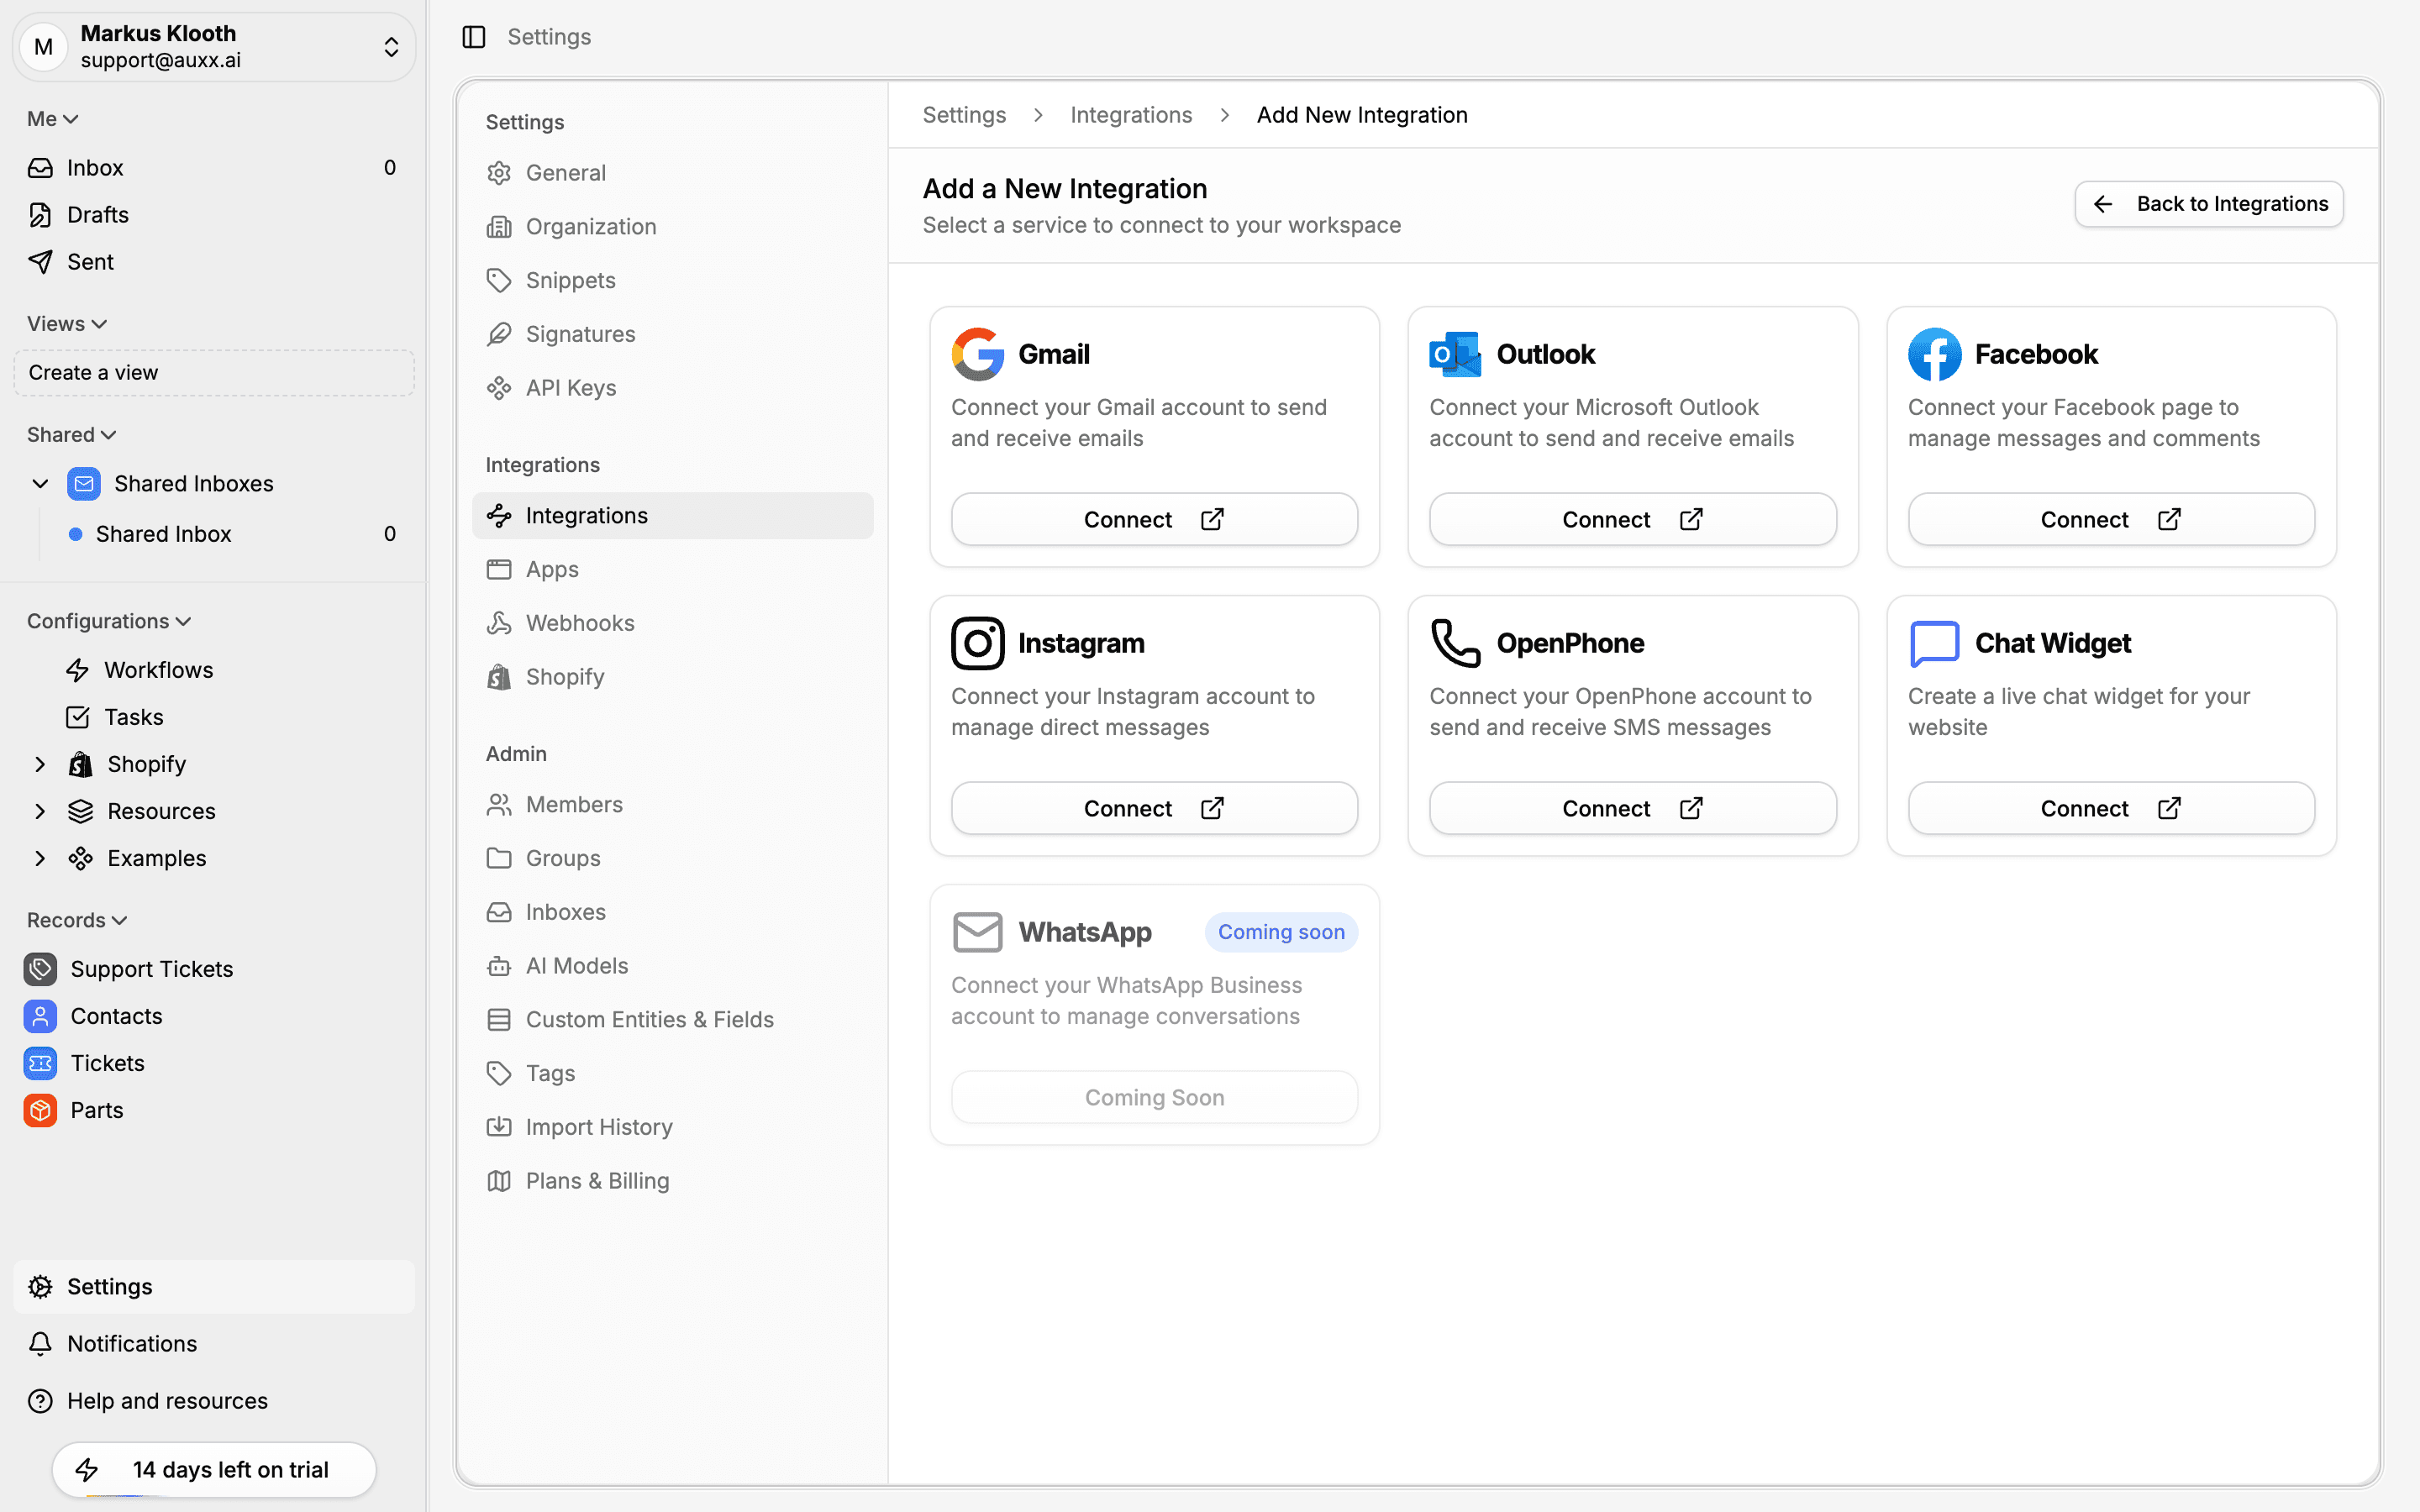Click the Outlook logo icon
The width and height of the screenshot is (2420, 1512).
(1455, 354)
